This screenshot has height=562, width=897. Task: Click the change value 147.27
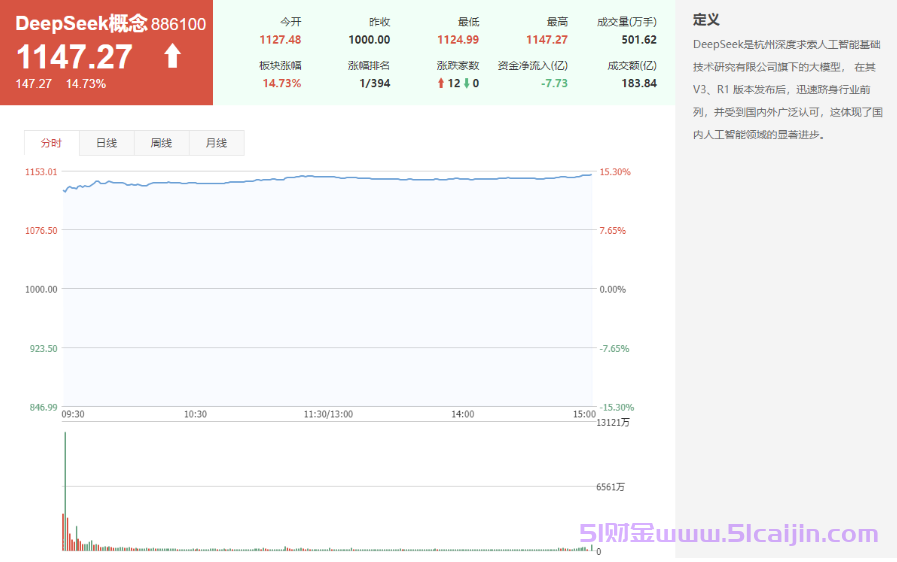tap(34, 84)
